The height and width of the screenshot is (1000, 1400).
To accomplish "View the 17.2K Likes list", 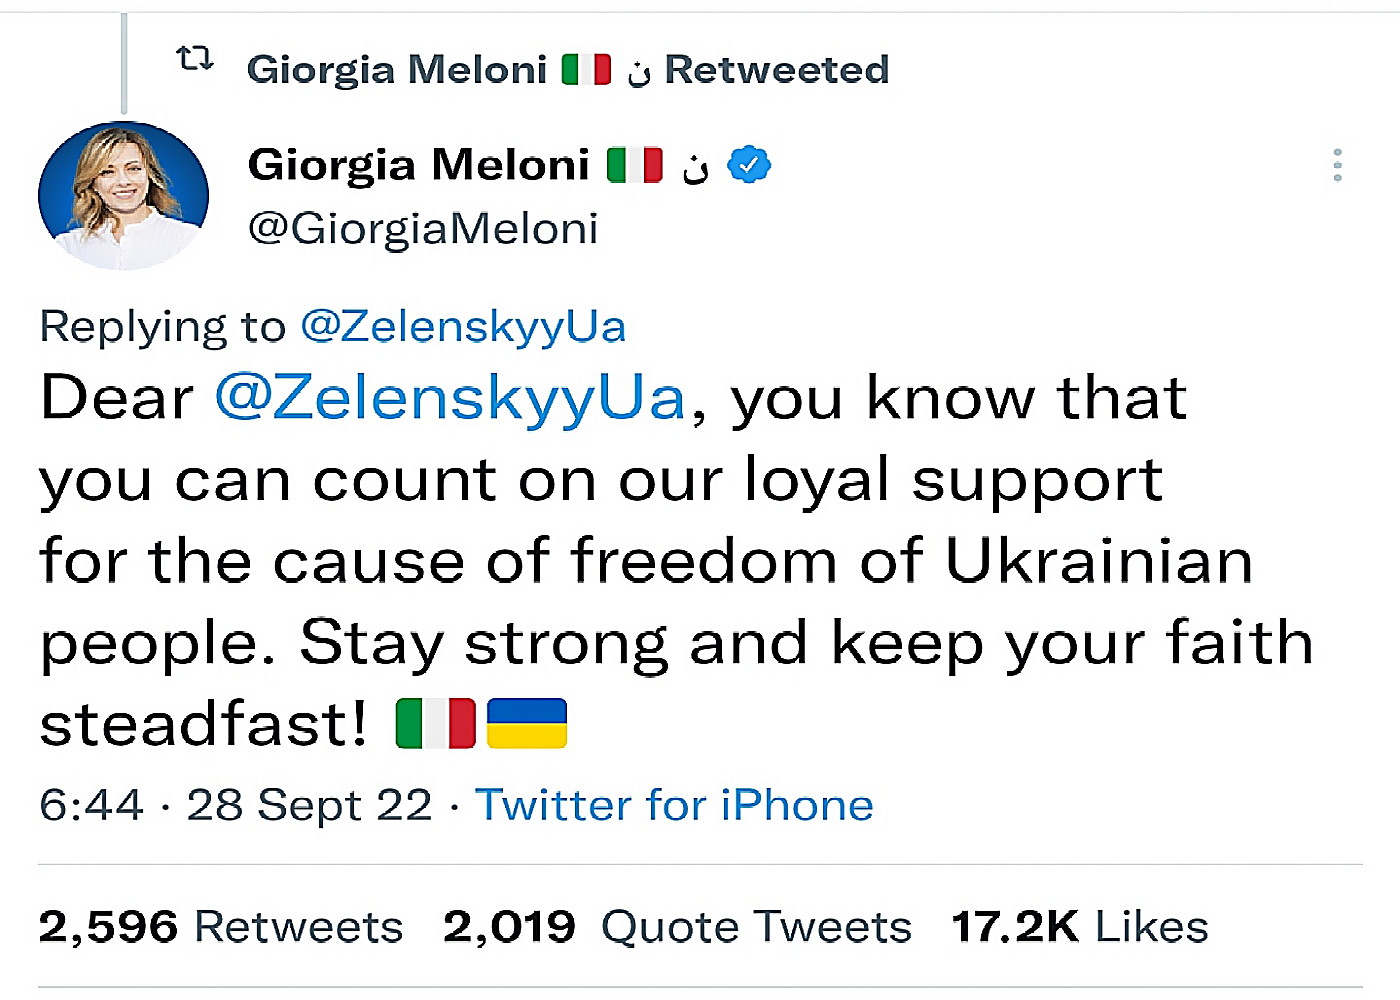I will (x=1080, y=927).
